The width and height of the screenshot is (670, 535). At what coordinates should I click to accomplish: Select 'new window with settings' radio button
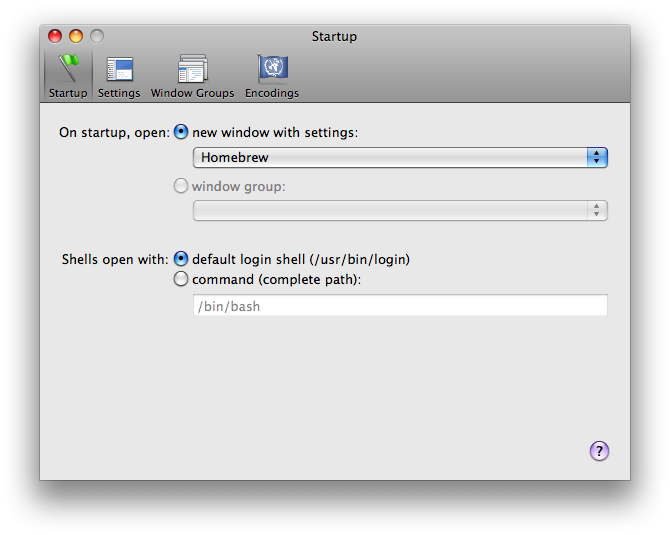181,132
